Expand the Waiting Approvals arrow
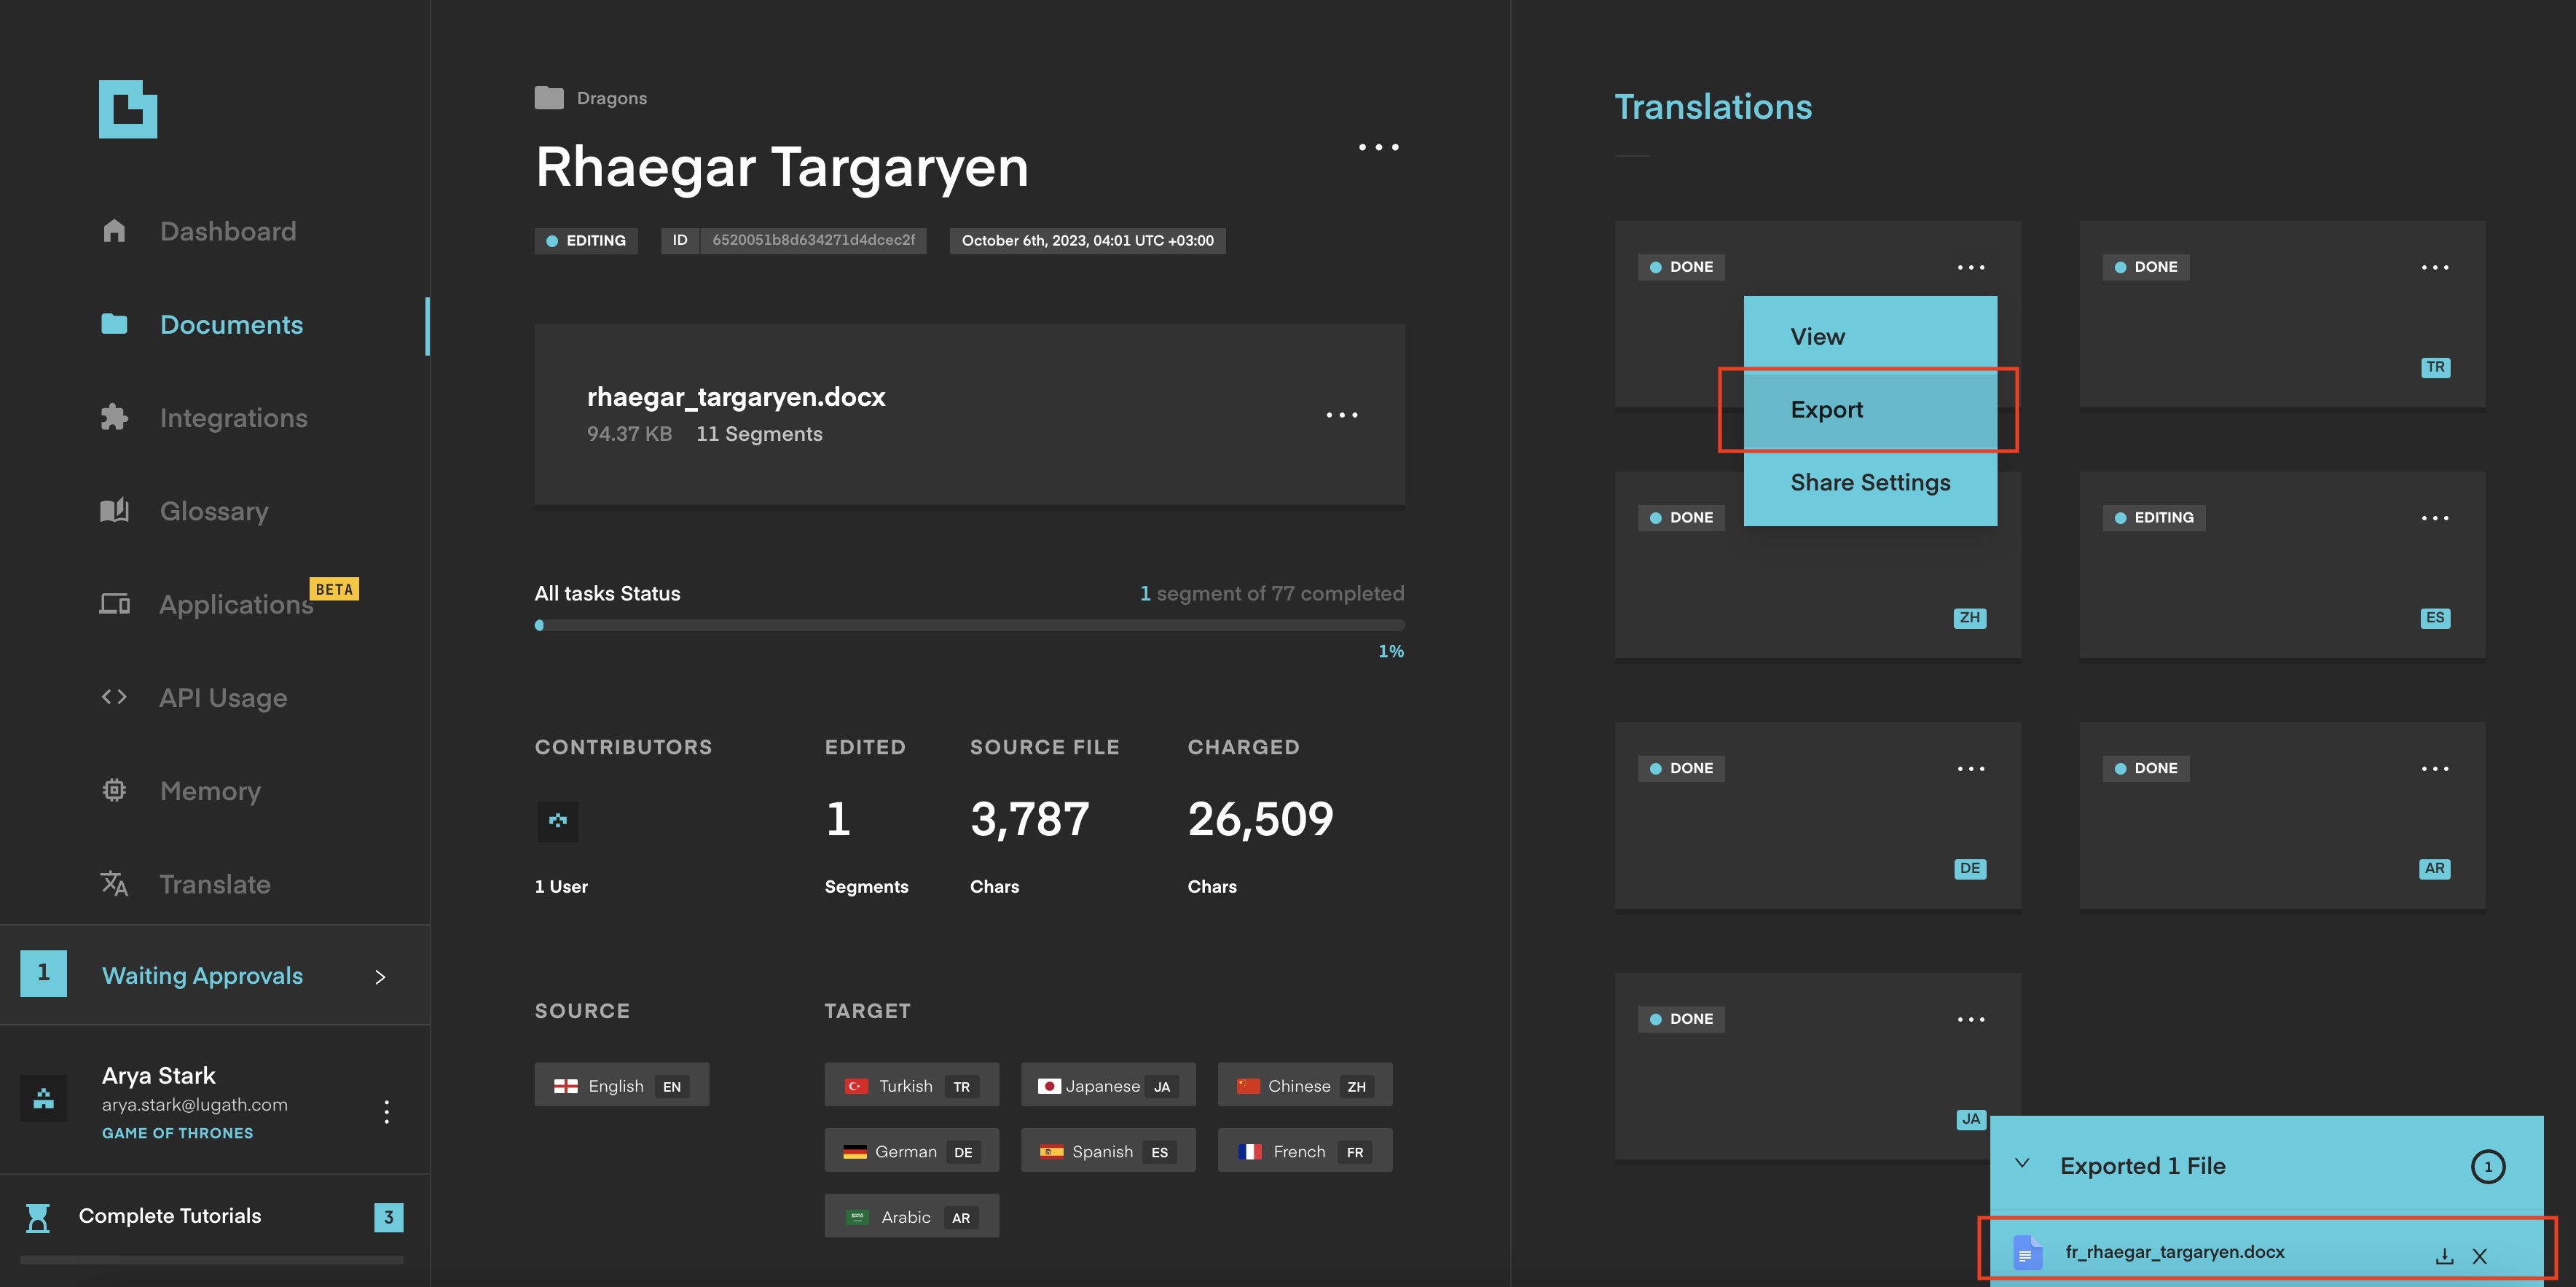The height and width of the screenshot is (1287, 2576). tap(380, 977)
